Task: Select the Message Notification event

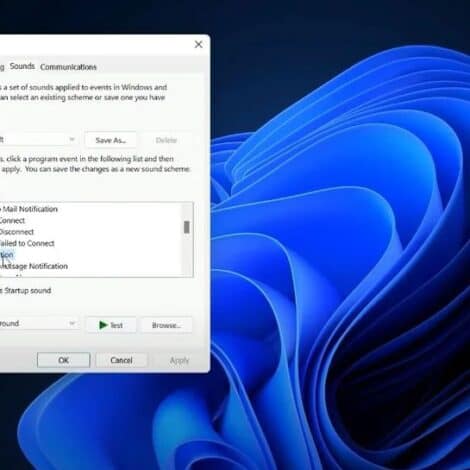Action: pos(34,266)
